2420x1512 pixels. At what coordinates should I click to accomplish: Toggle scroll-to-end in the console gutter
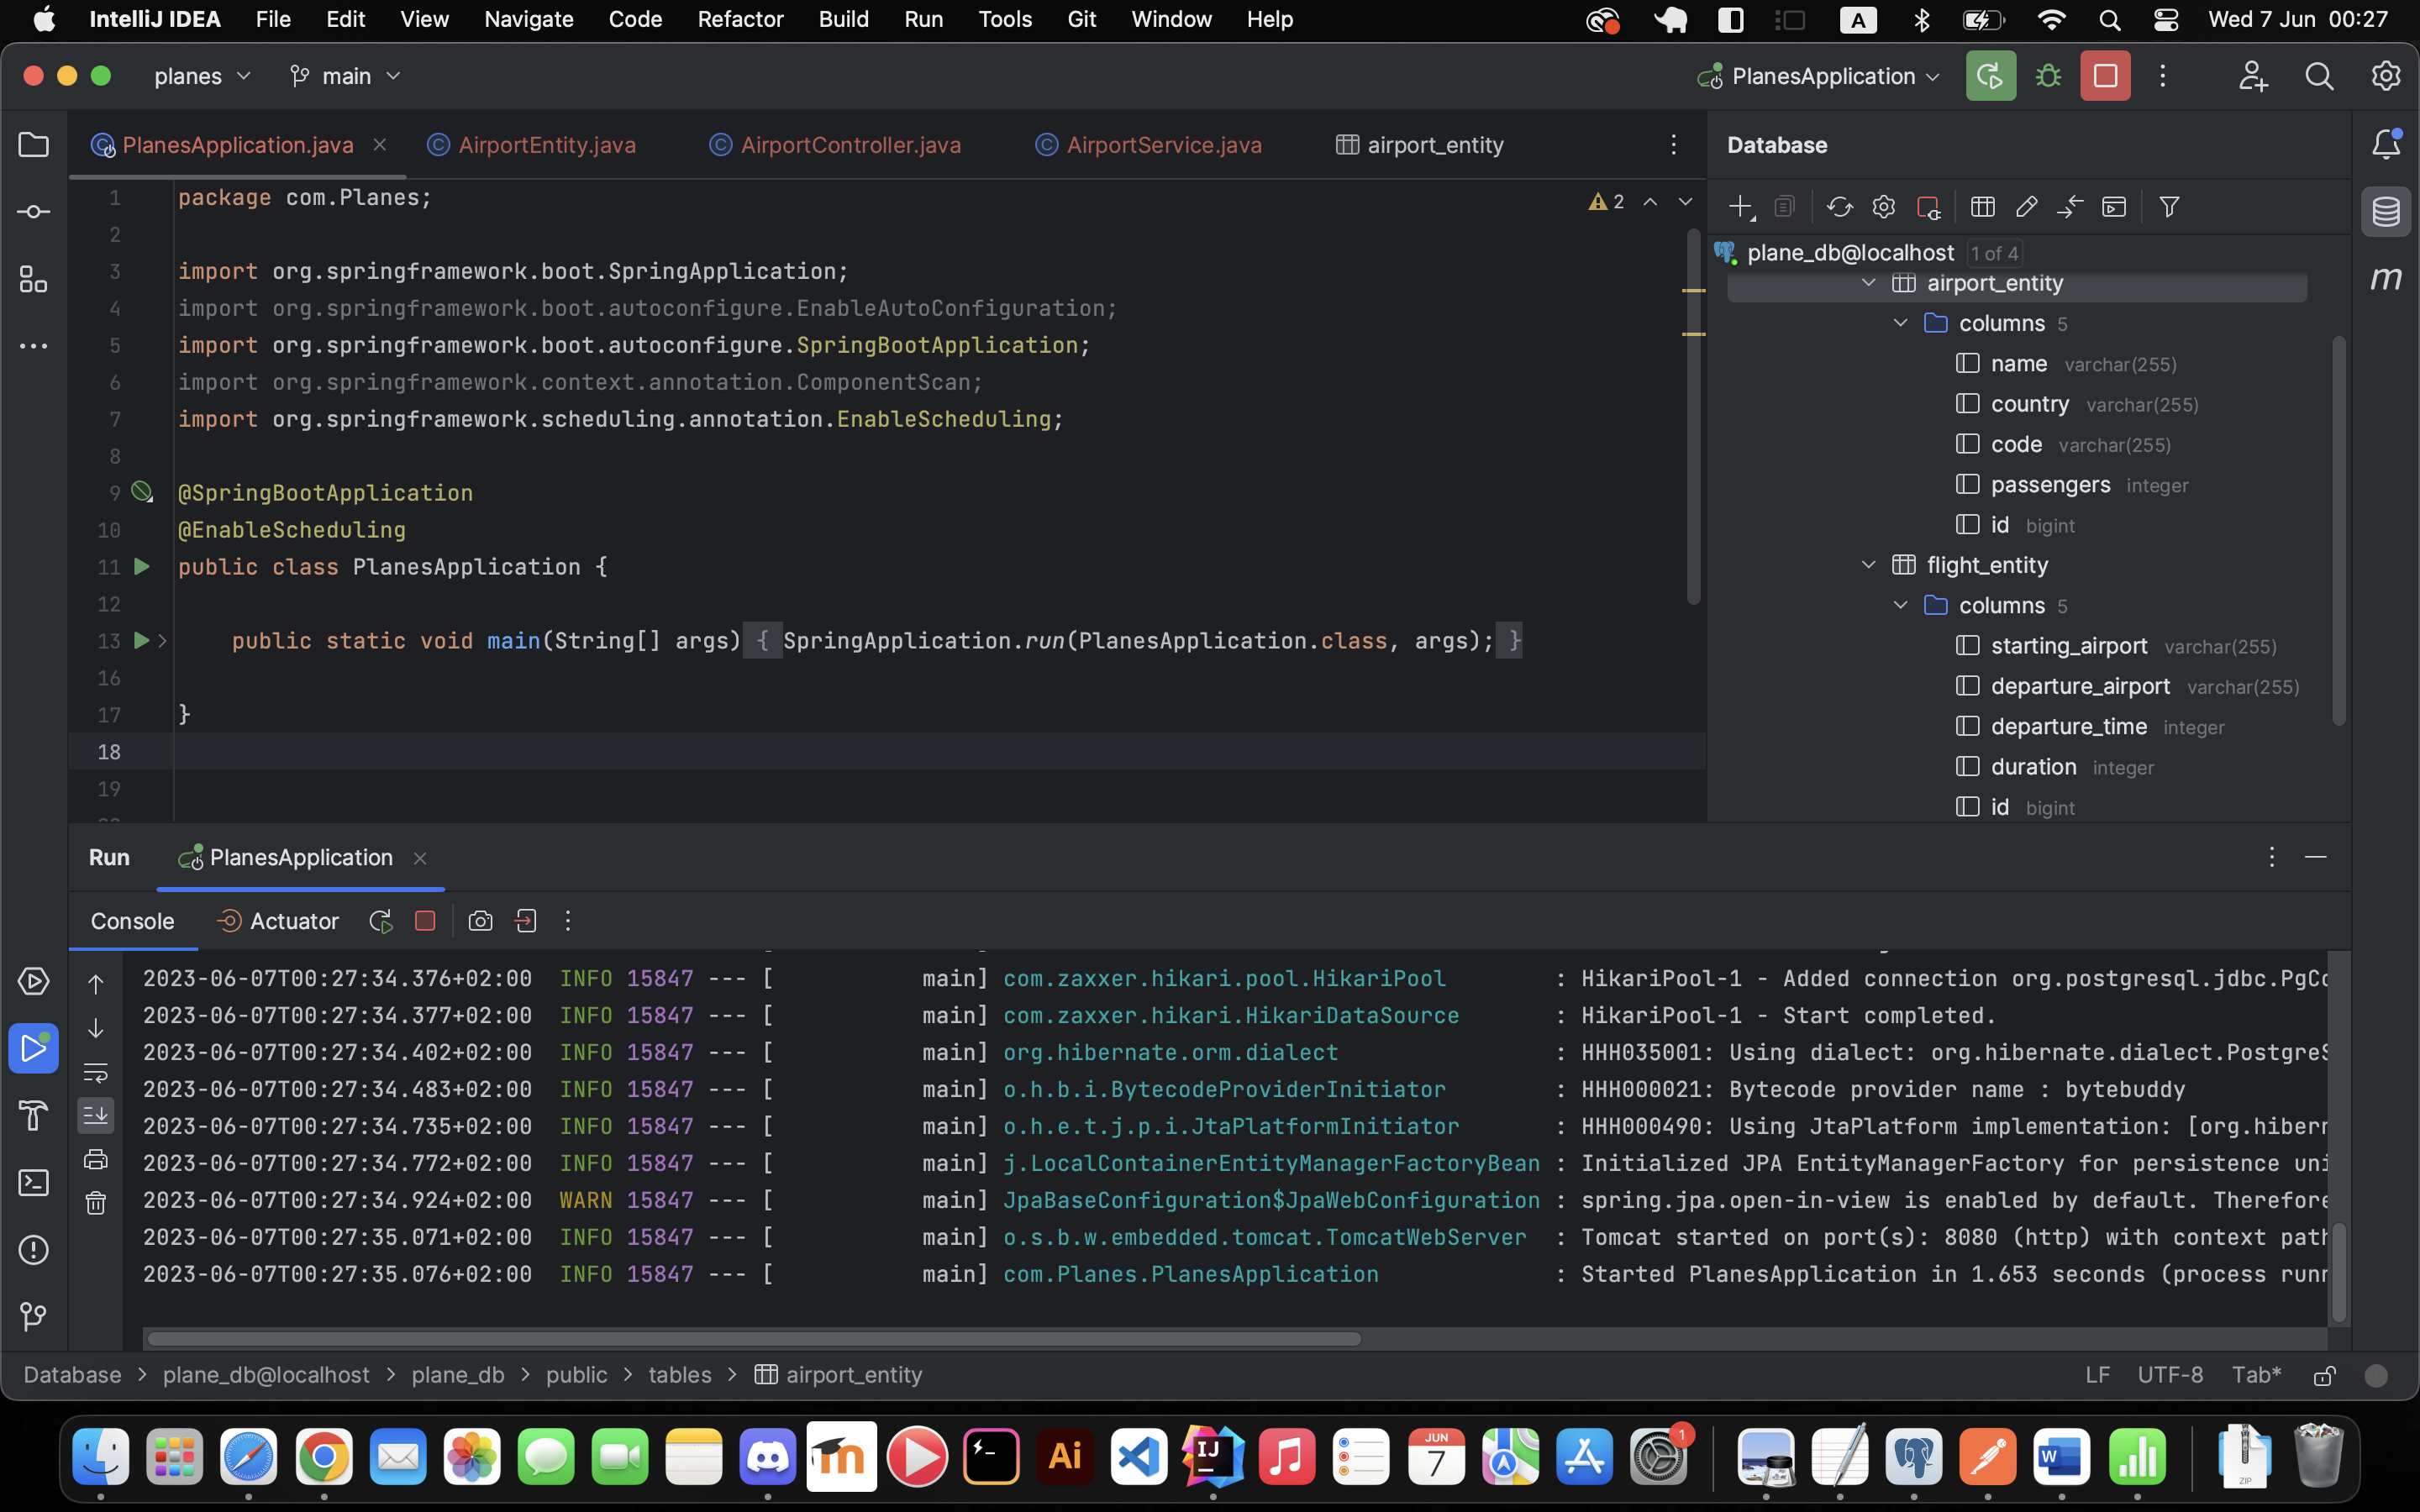point(96,1116)
